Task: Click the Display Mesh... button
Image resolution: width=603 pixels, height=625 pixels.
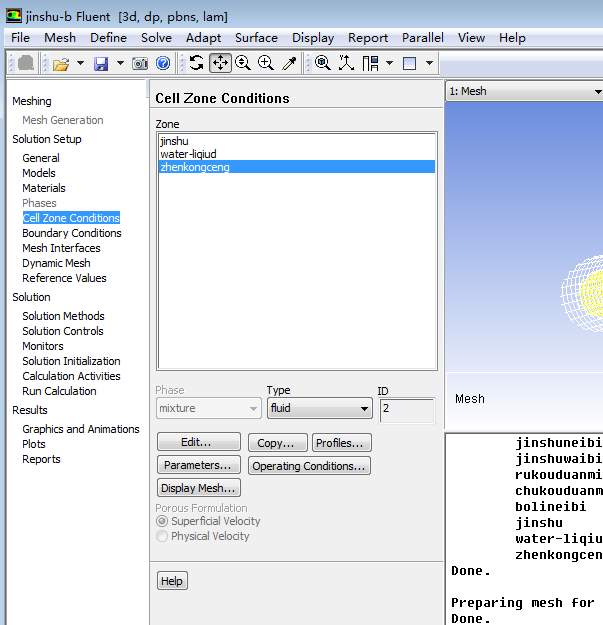Action: click(199, 488)
